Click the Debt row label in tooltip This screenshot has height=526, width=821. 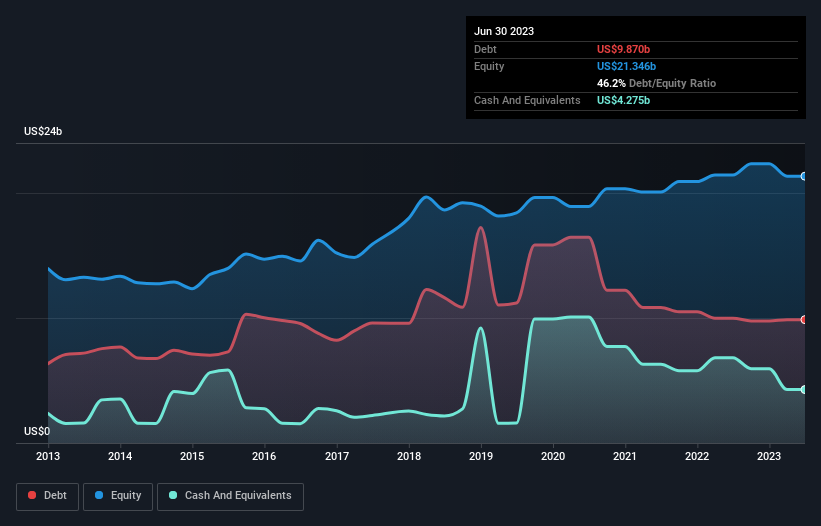[485, 49]
